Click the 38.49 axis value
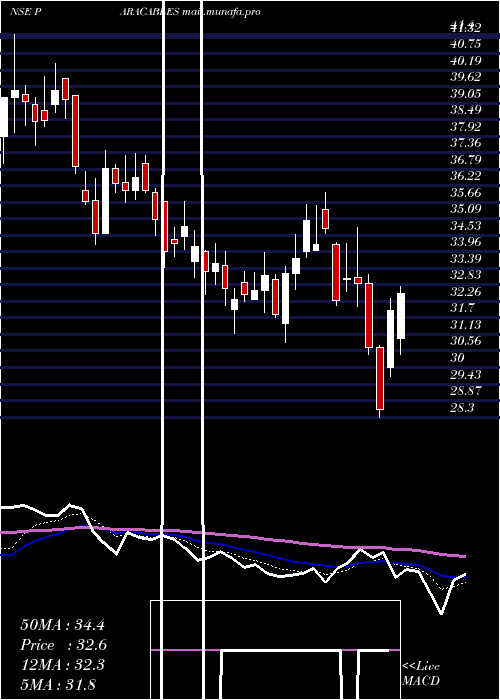This screenshot has width=500, height=700. coord(466,110)
